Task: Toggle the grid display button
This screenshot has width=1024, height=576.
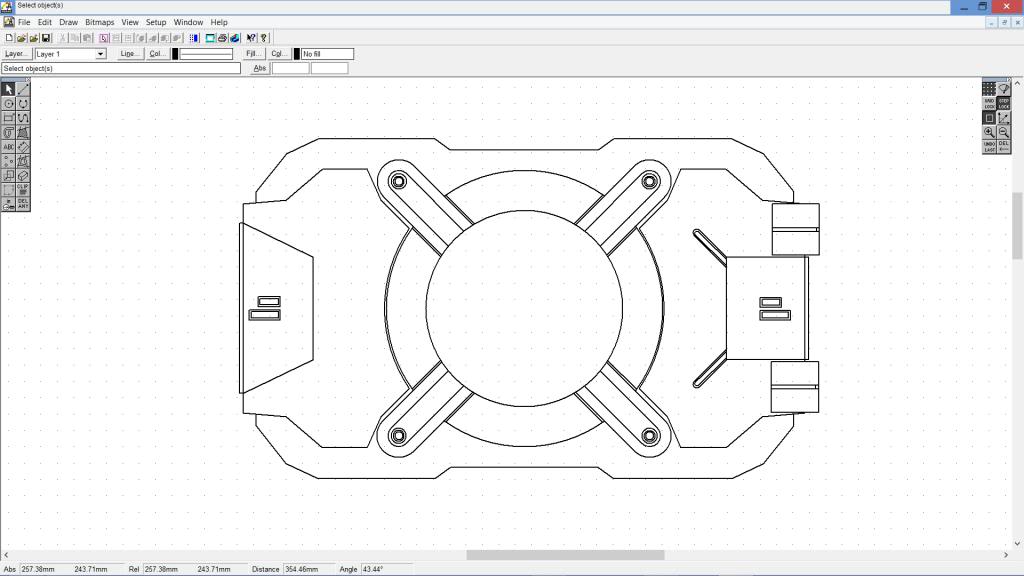Action: (x=989, y=88)
